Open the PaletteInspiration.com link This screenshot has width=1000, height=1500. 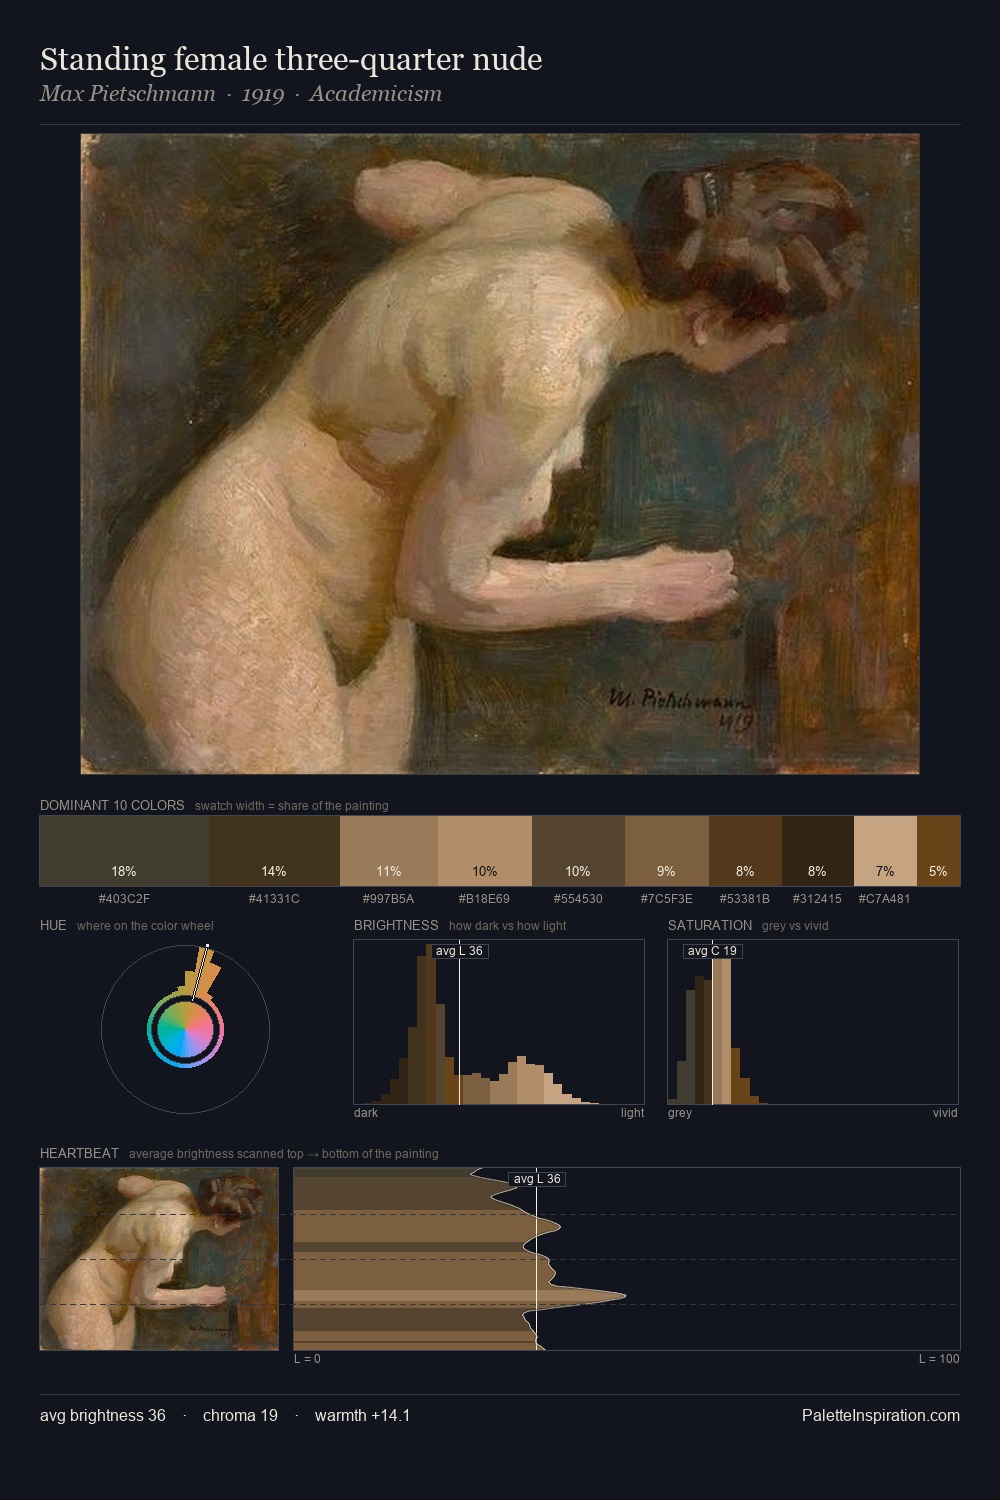pos(881,1415)
